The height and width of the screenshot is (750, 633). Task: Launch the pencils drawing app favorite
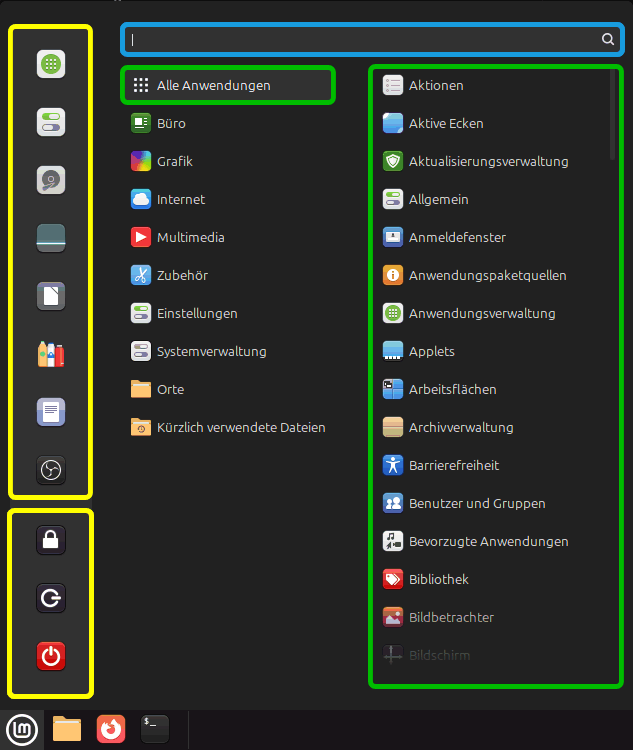(x=51, y=354)
